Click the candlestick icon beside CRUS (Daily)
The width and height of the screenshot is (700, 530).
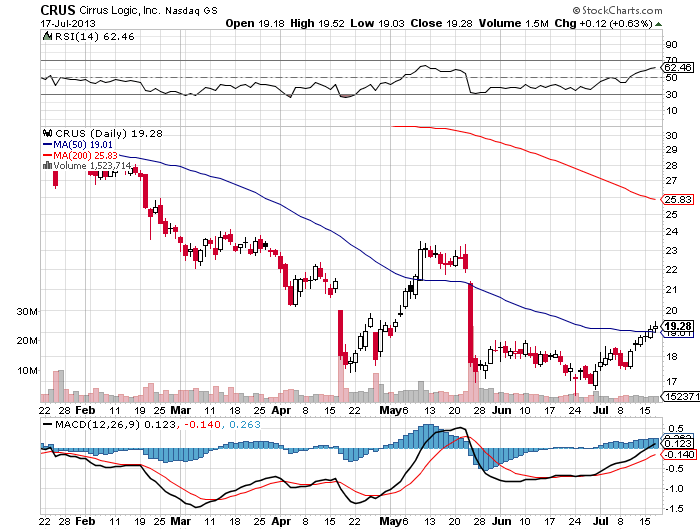(48, 133)
